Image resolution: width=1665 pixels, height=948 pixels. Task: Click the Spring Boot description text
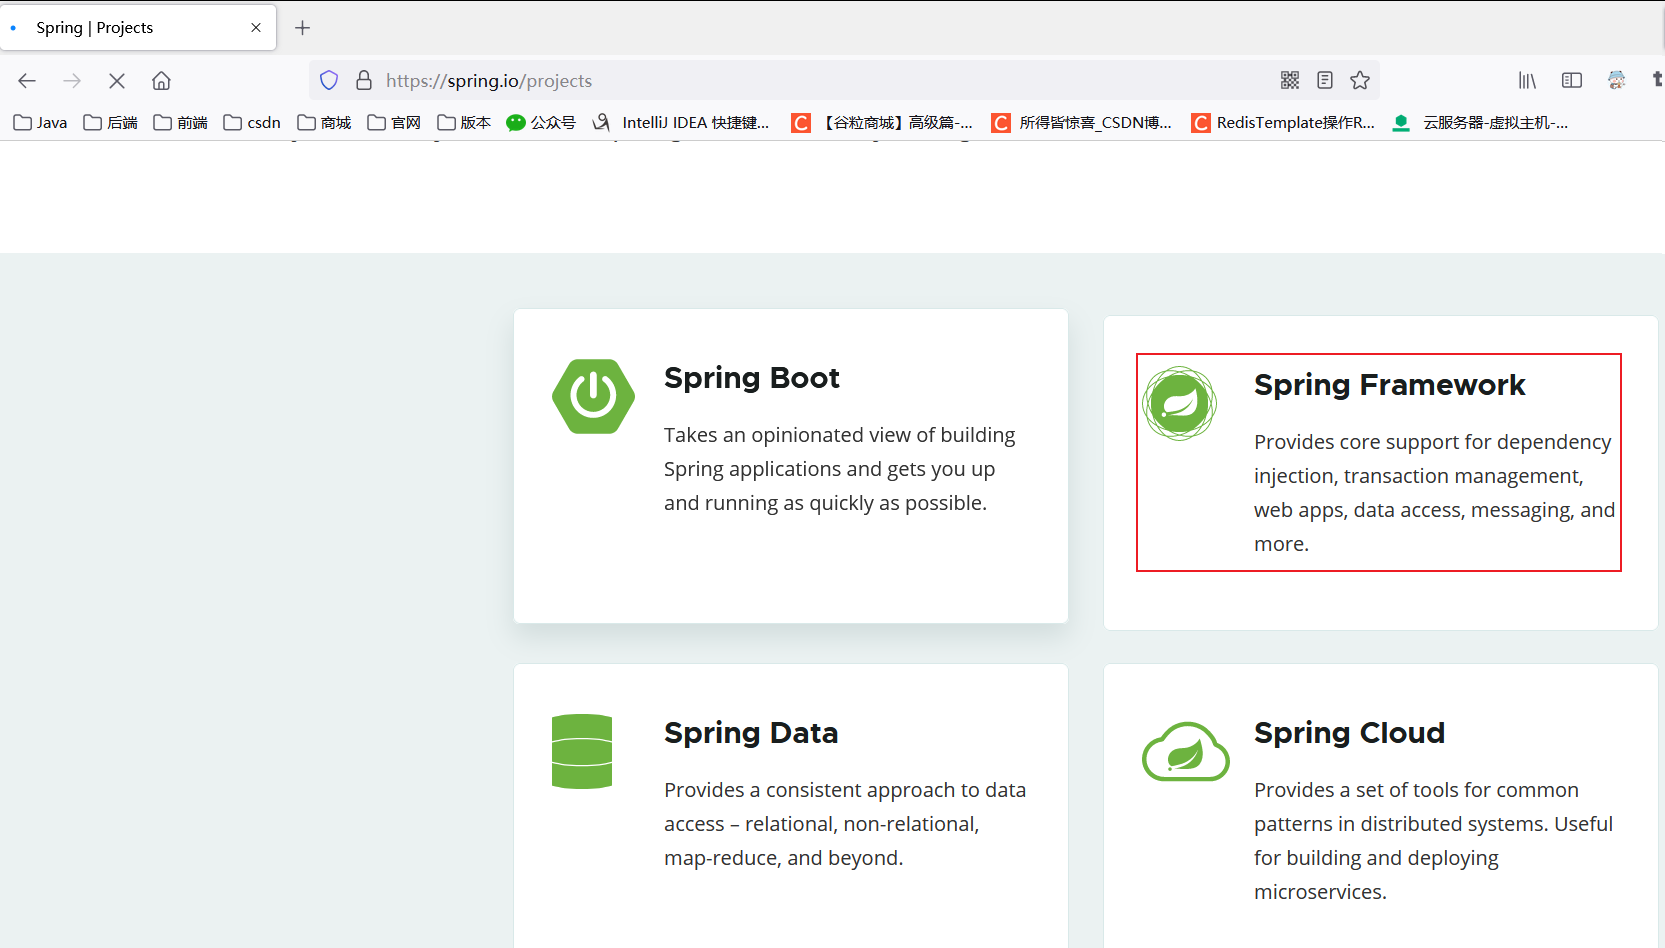pos(839,469)
